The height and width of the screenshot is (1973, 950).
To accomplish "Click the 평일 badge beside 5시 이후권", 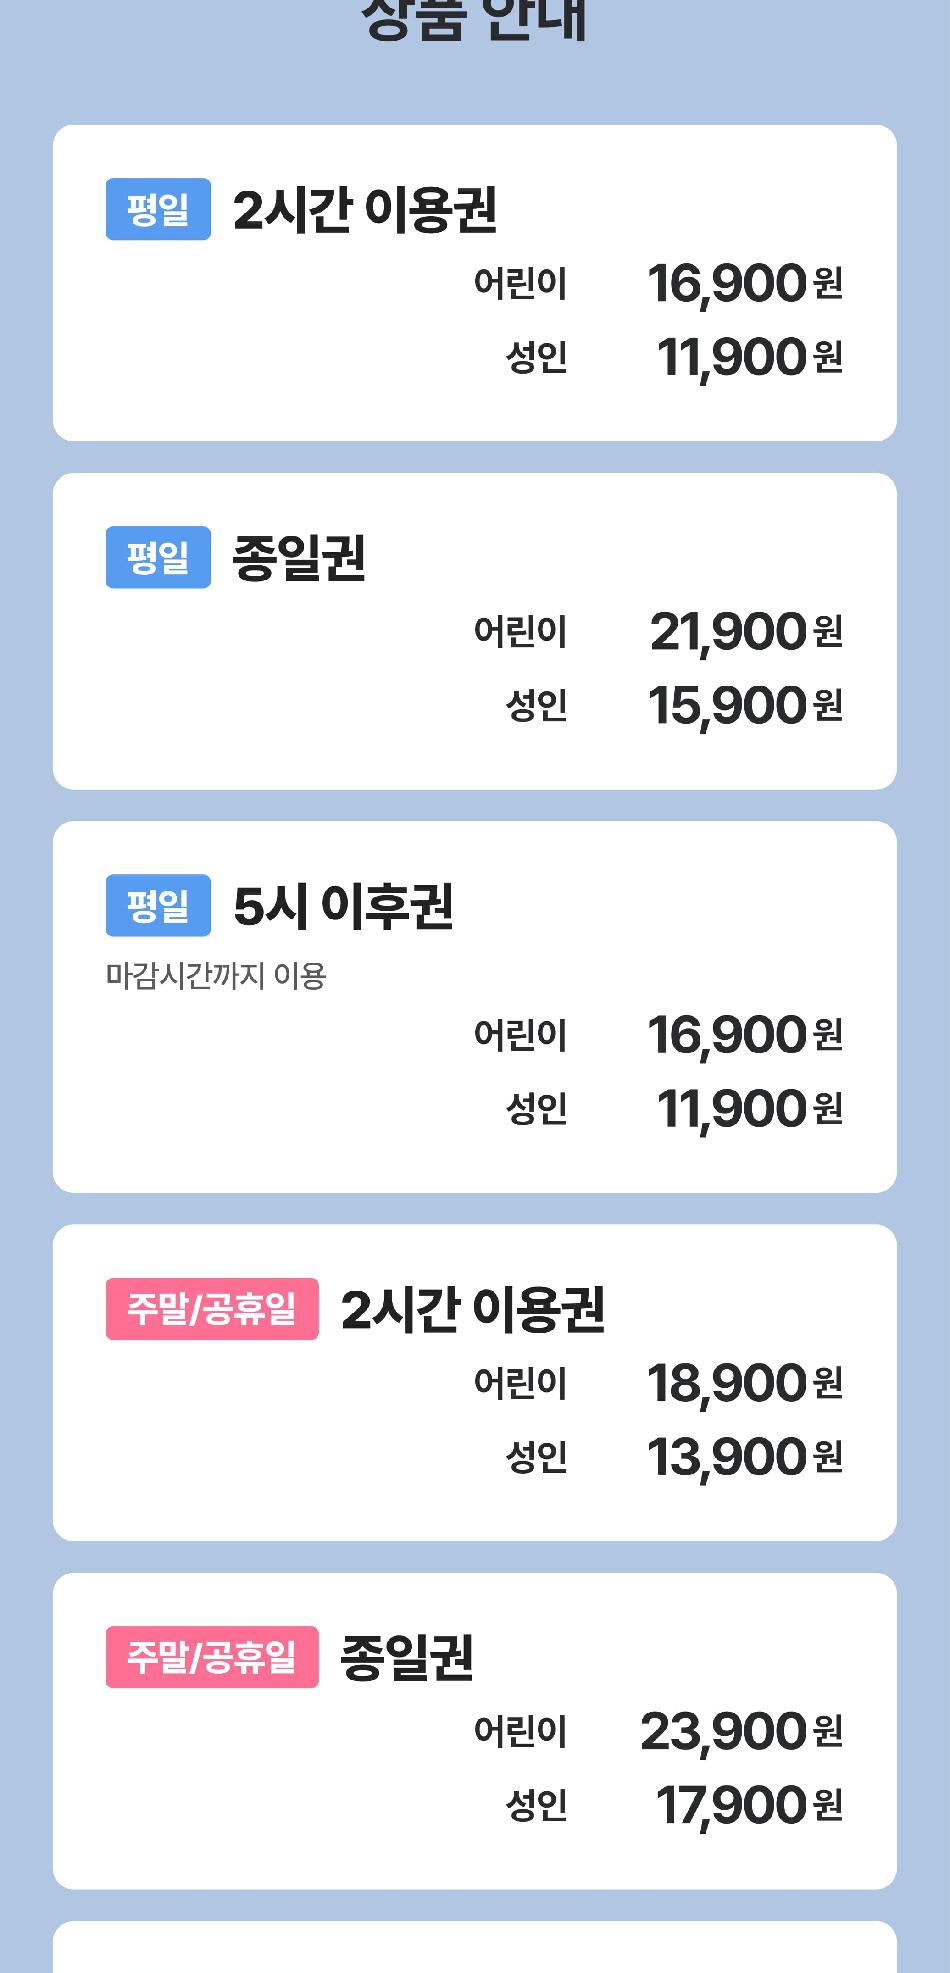I will click(x=158, y=905).
